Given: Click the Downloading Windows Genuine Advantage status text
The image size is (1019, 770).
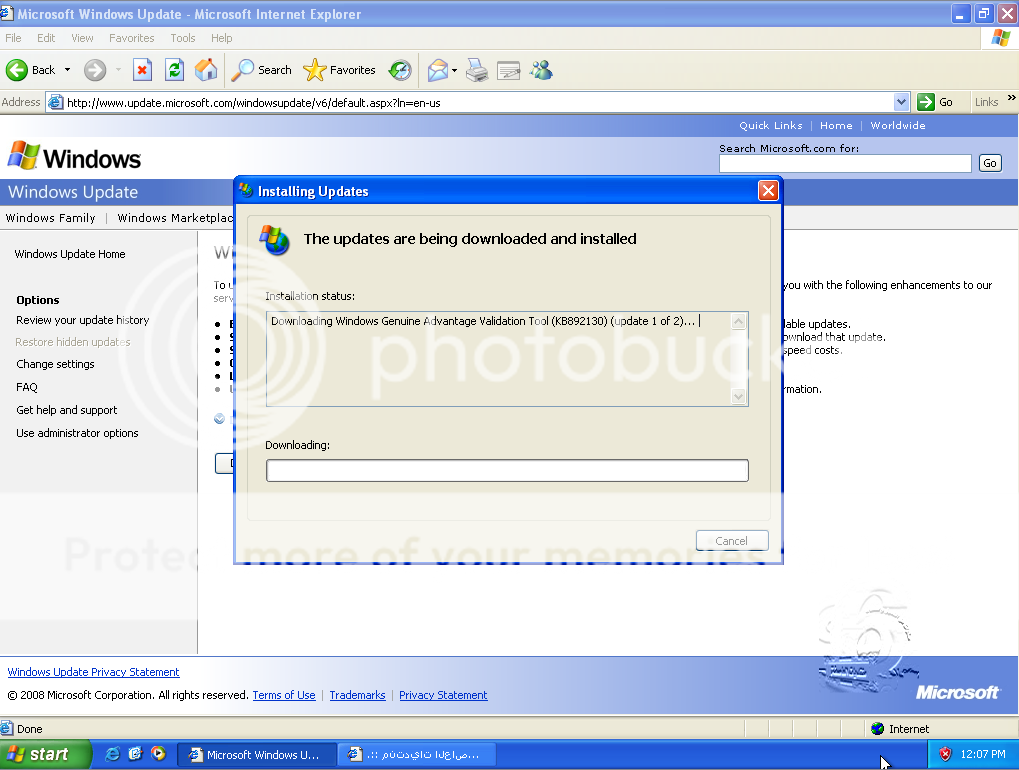Looking at the screenshot, I should tap(483, 321).
